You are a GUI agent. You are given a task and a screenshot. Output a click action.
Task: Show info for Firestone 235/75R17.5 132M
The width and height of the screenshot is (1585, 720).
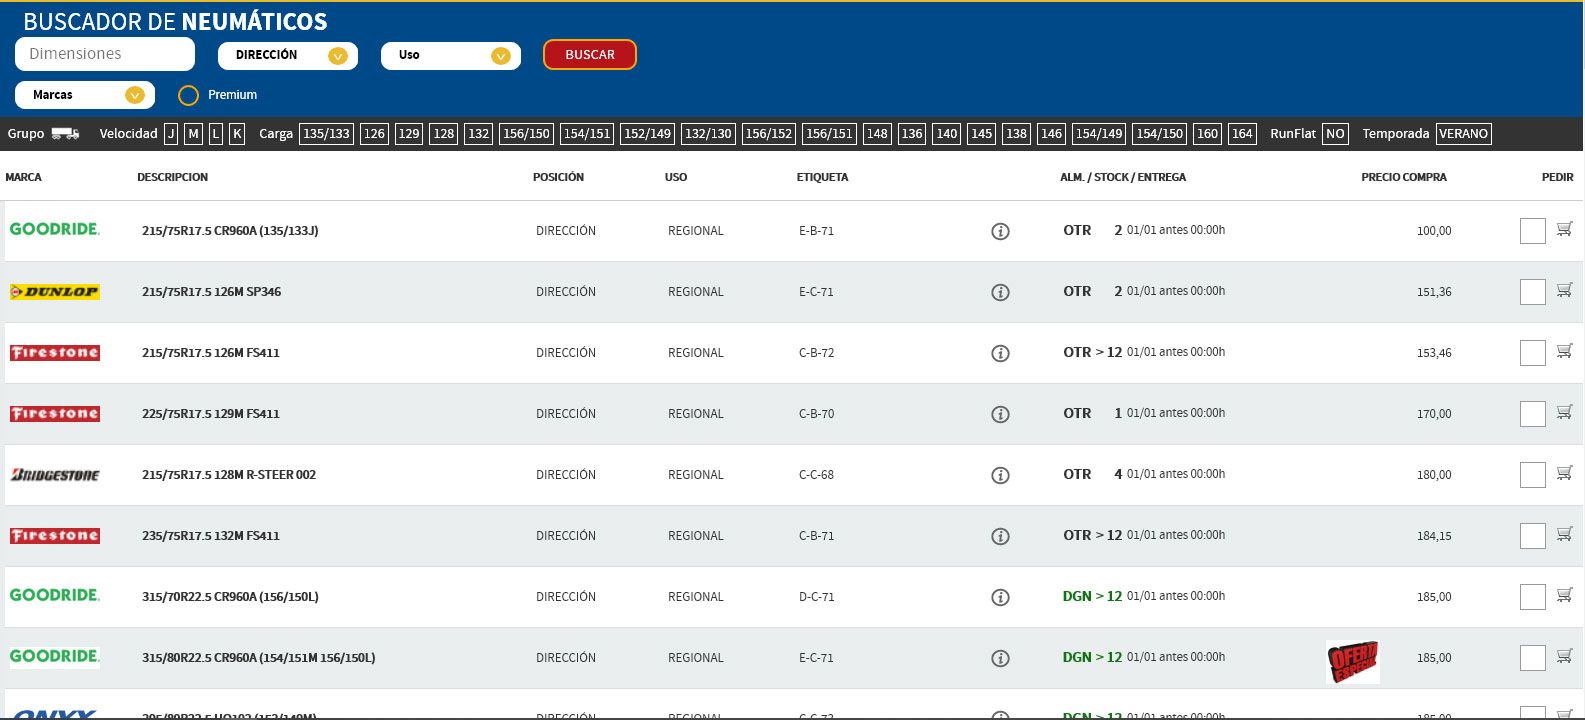click(x=1000, y=536)
